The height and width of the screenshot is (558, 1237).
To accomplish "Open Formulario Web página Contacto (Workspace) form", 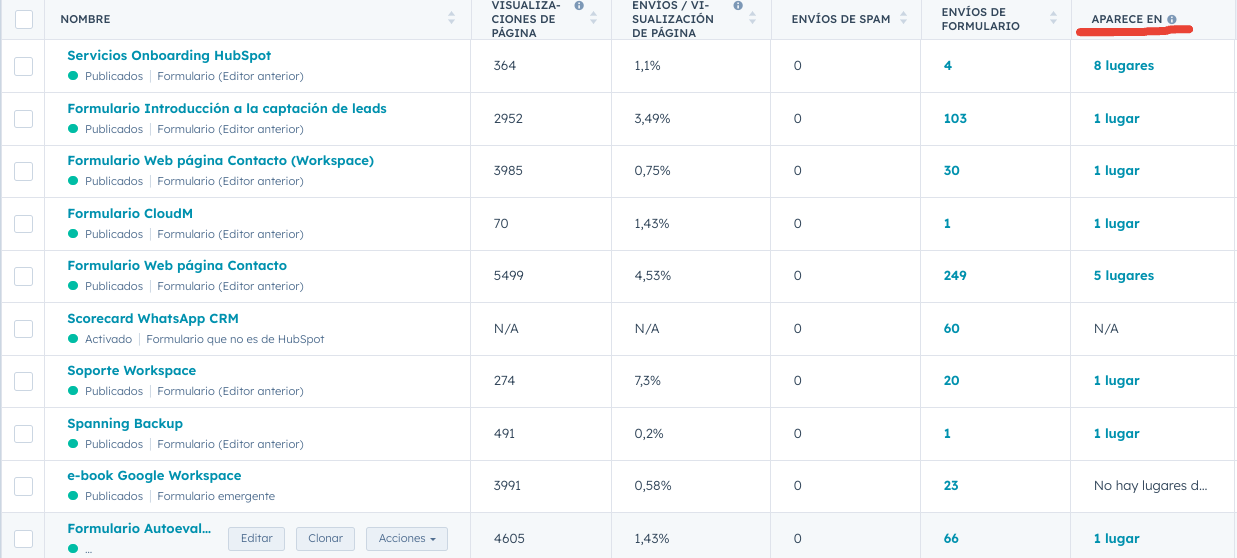I will (220, 161).
